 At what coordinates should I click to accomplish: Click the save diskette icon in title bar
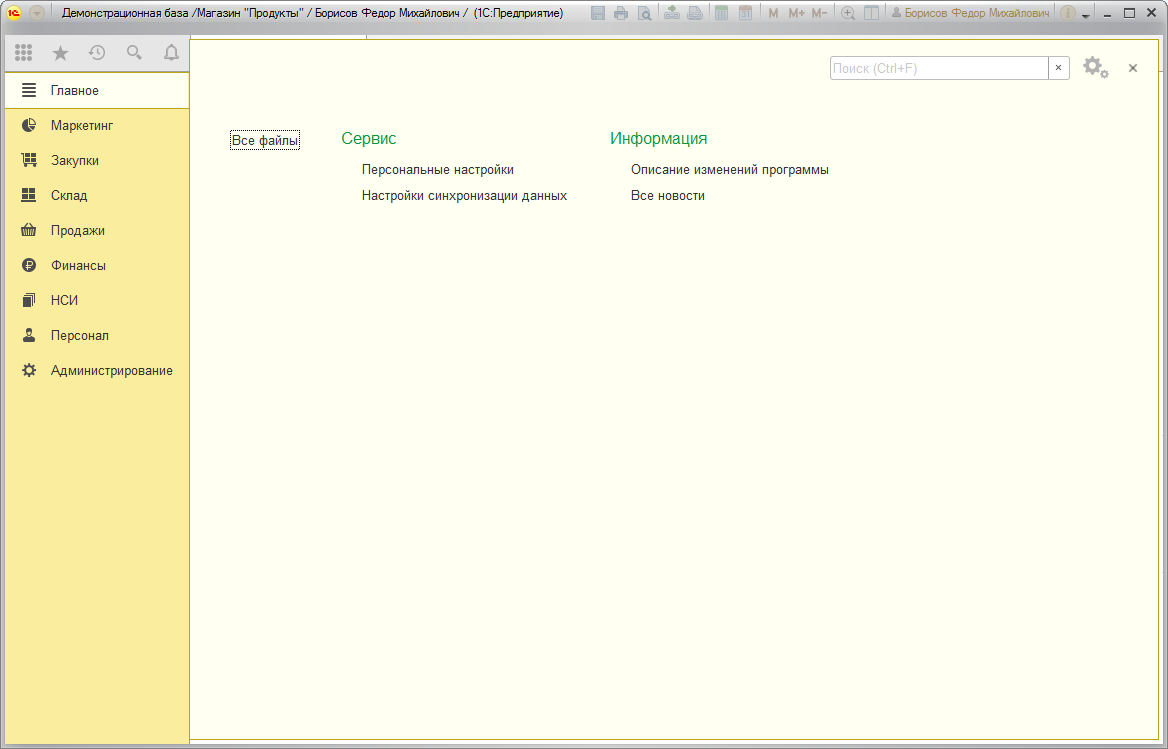pyautogui.click(x=597, y=13)
